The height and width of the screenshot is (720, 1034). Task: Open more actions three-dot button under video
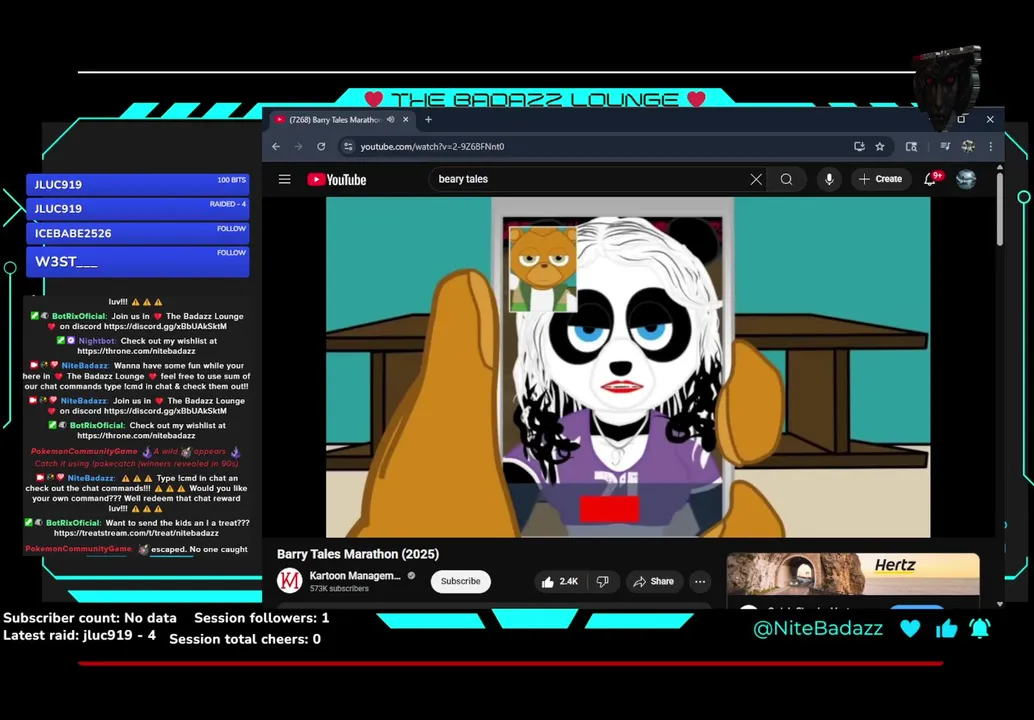[700, 582]
